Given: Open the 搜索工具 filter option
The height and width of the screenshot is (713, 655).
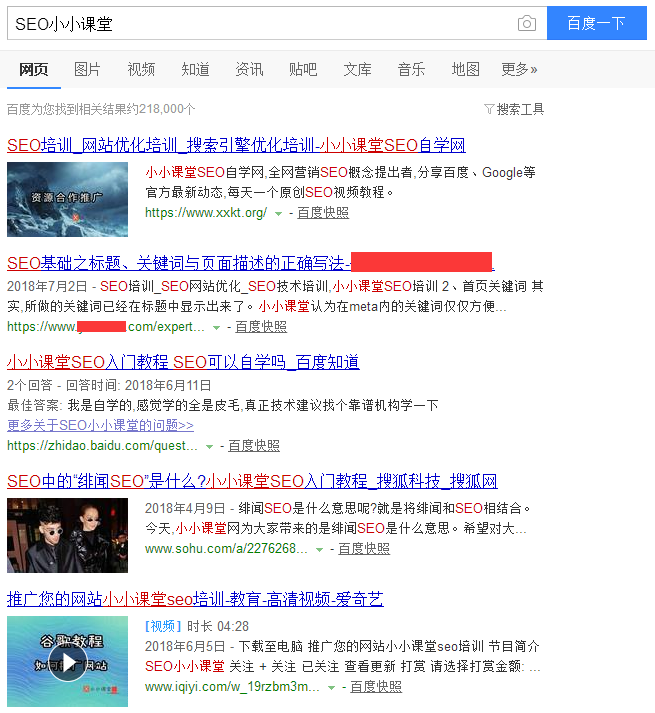Looking at the screenshot, I should pos(520,109).
